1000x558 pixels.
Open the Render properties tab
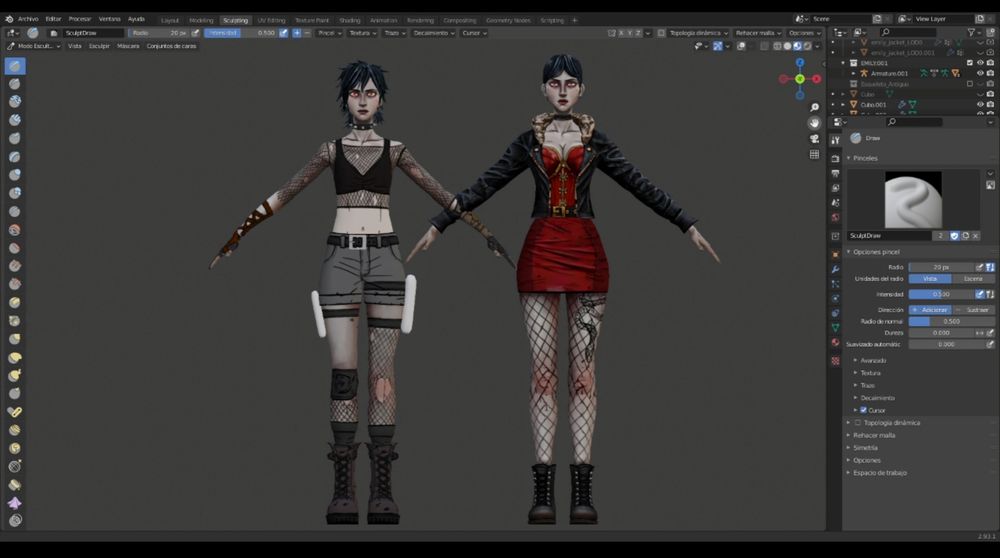[x=835, y=158]
